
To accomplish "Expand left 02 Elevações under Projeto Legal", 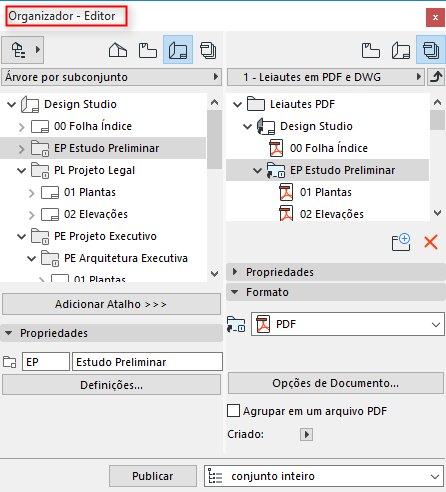I will click(x=32, y=215).
